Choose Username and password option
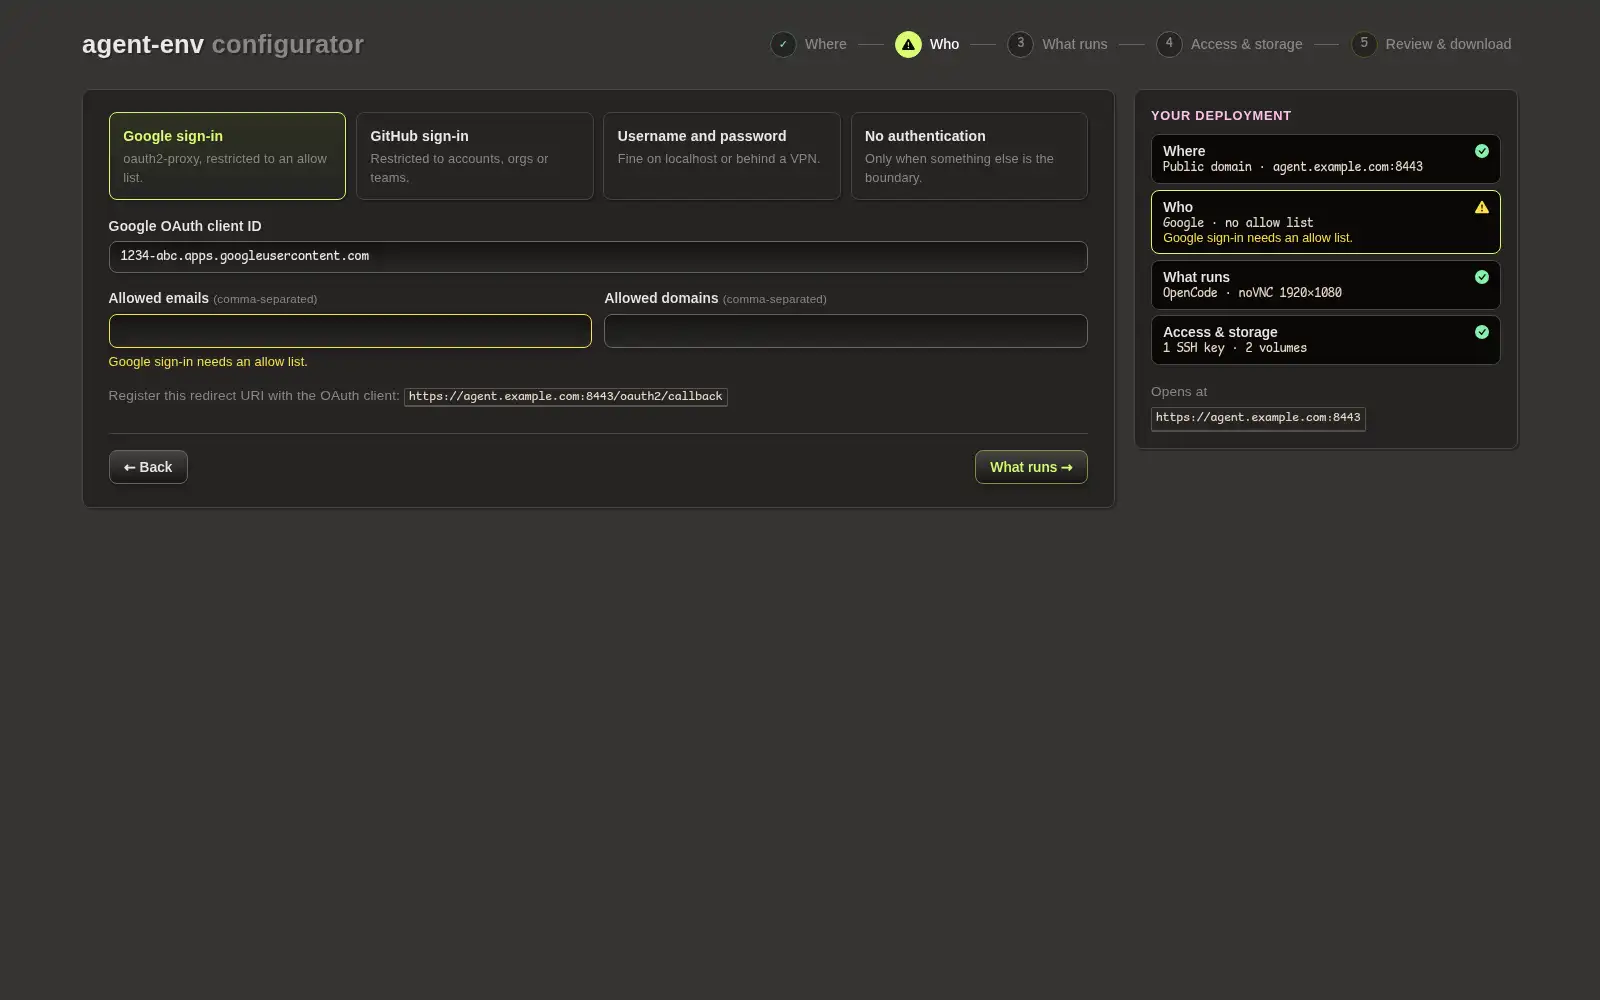This screenshot has height=1000, width=1600. [722, 156]
